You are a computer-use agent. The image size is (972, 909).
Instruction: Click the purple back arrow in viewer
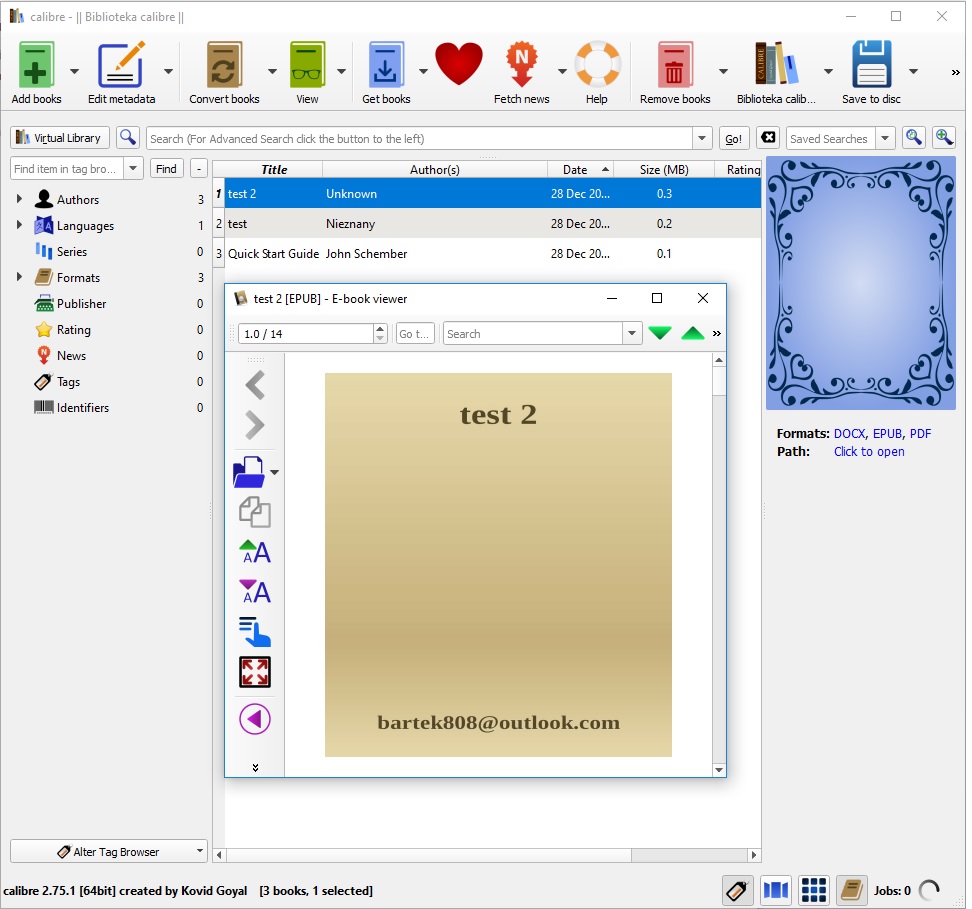255,719
